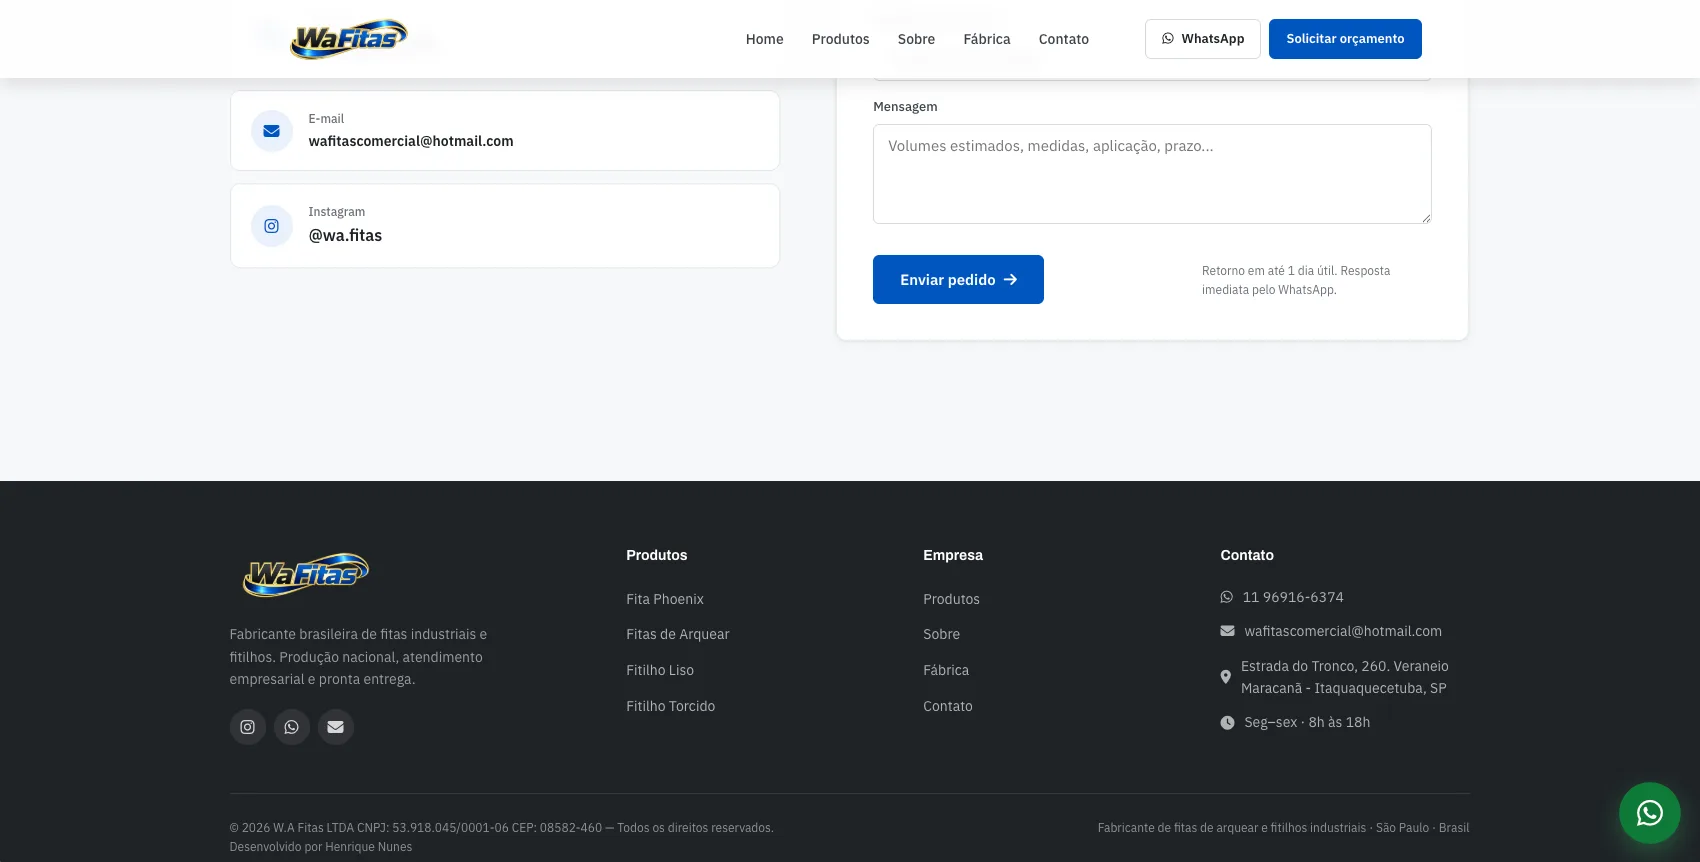Click the map pin icon beside the address
The image size is (1700, 862).
point(1226,677)
